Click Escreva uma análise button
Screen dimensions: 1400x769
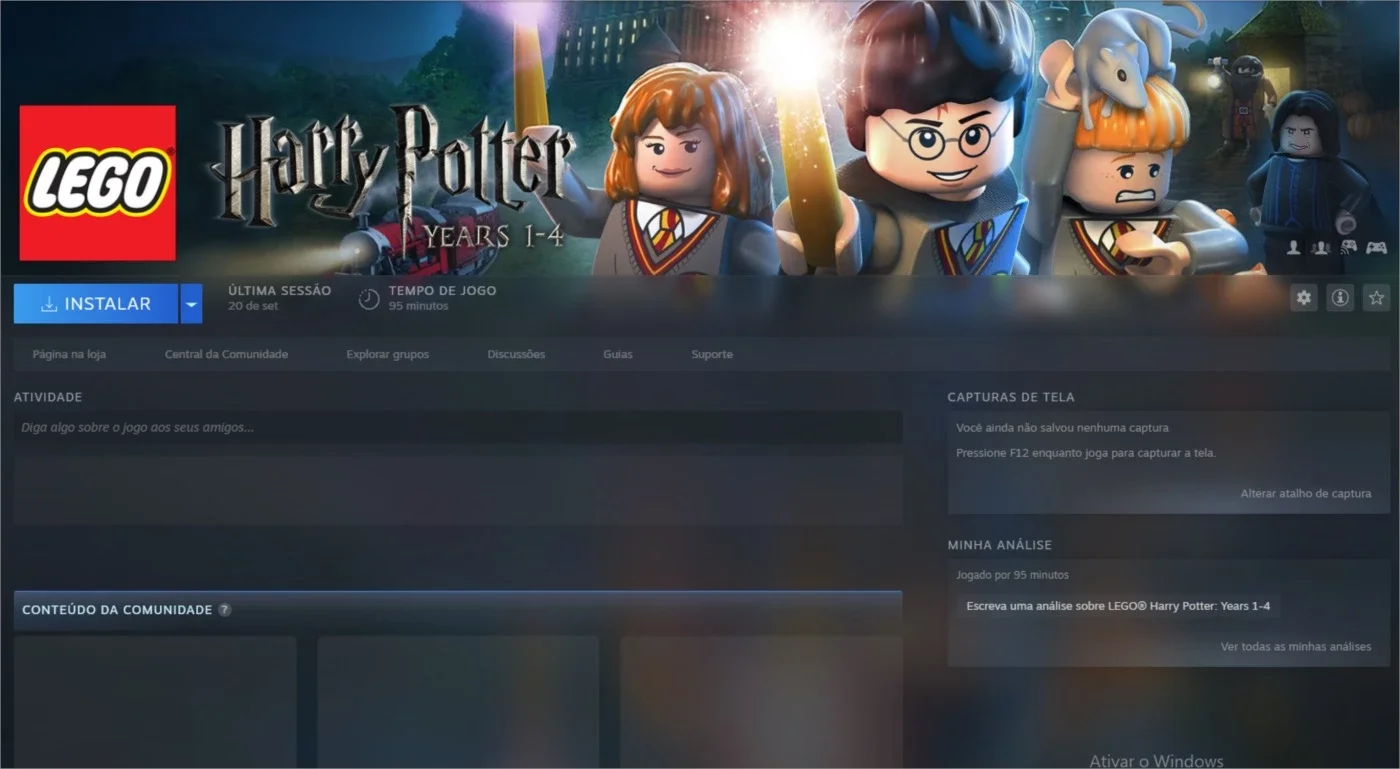(x=1118, y=606)
